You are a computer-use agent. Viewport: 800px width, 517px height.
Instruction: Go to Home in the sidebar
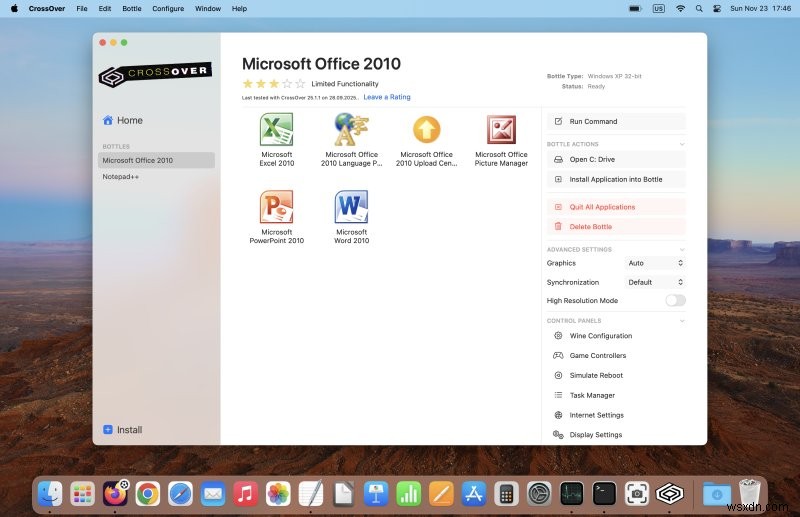[122, 120]
